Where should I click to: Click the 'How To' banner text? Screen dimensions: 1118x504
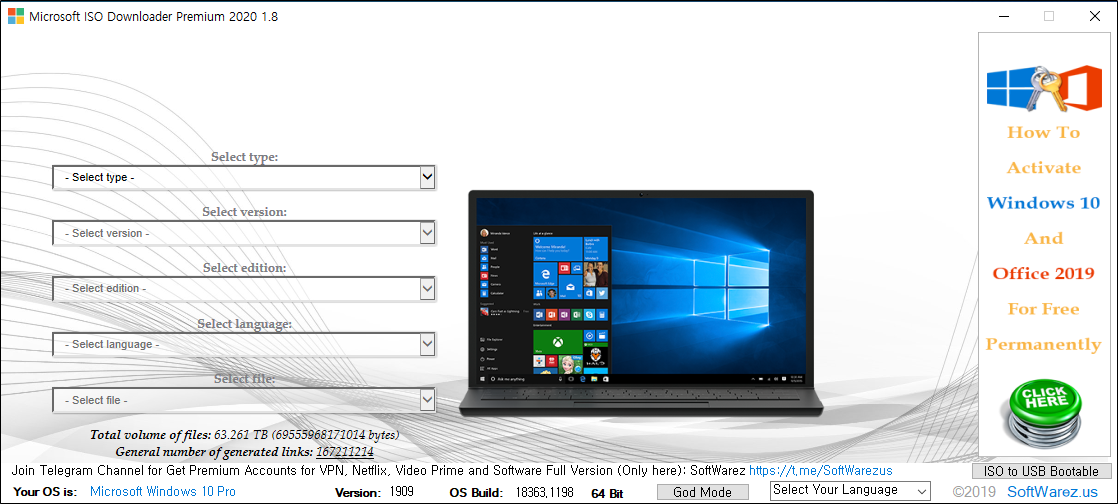coord(1043,133)
